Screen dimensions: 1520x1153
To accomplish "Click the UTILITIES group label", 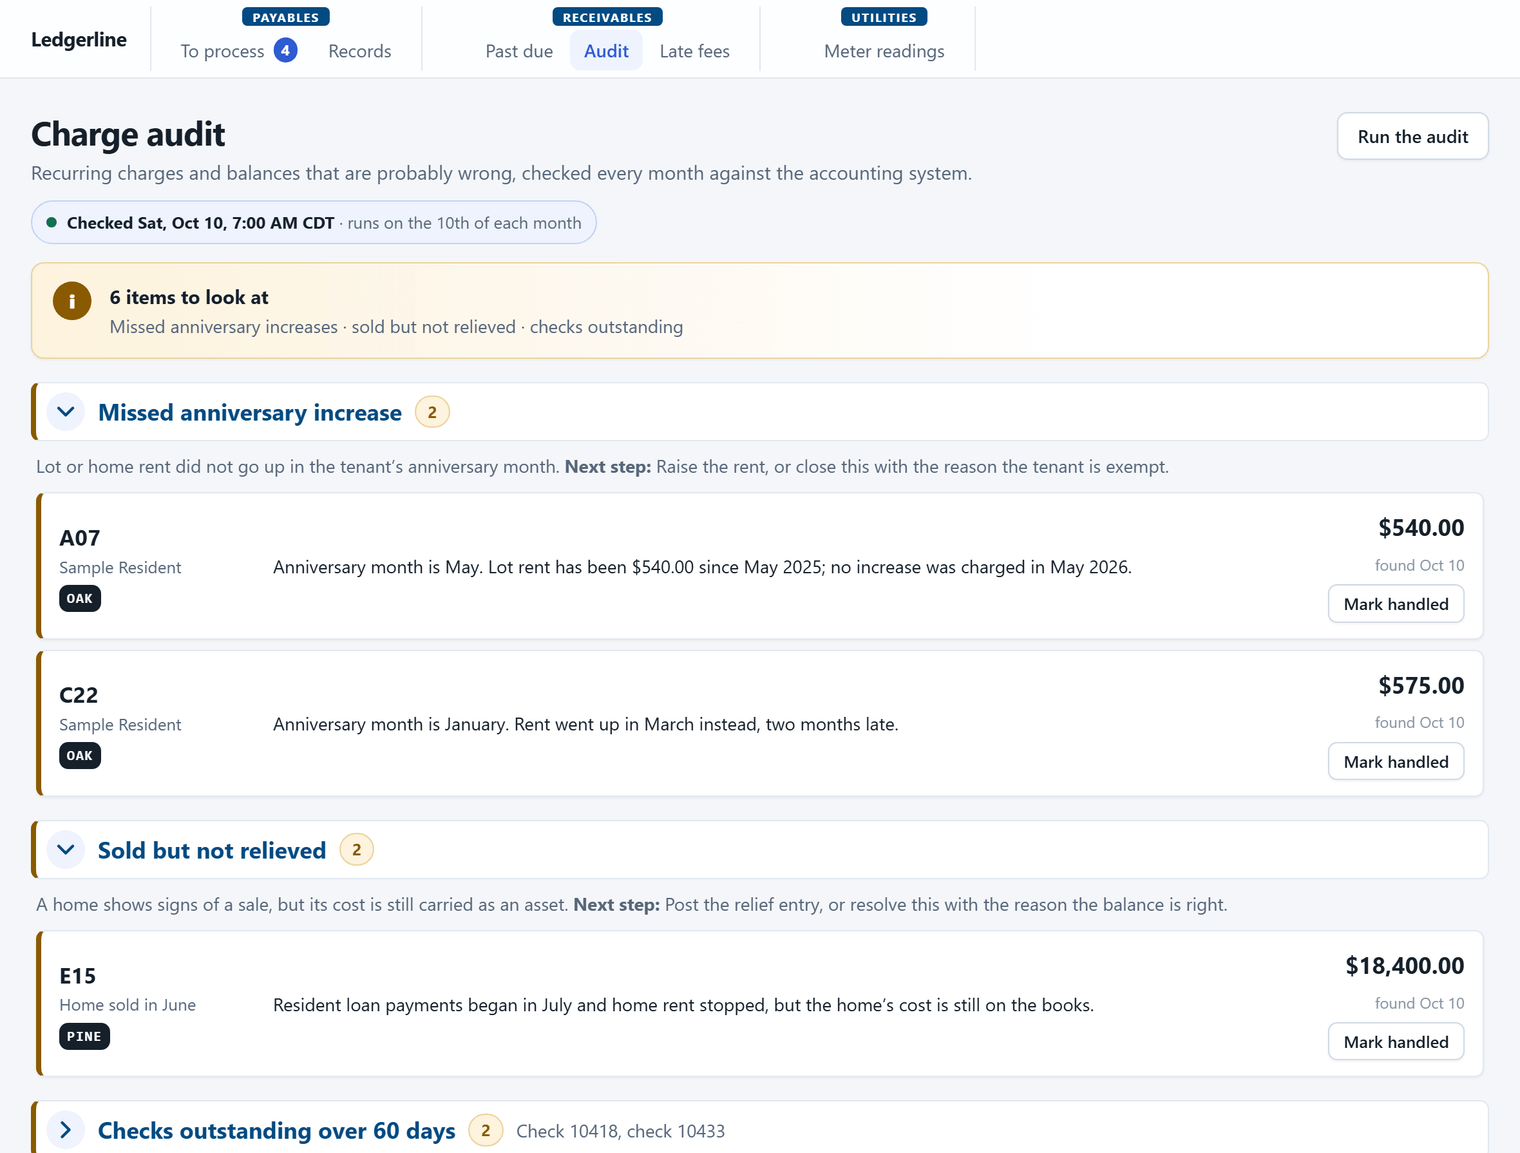I will 884,17.
